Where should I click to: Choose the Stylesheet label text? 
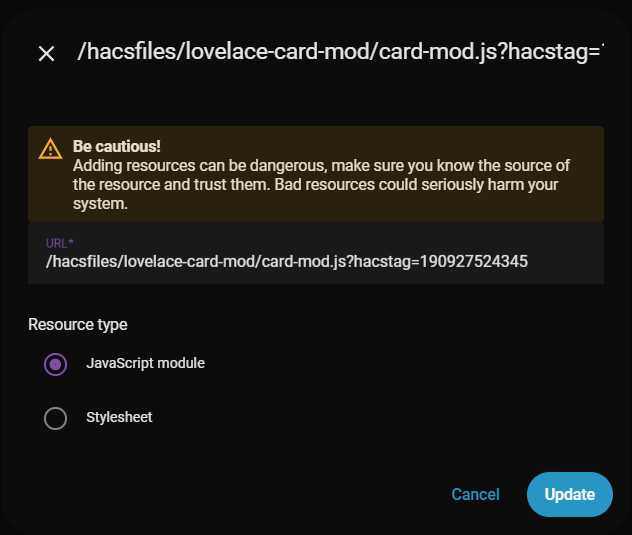tap(119, 417)
